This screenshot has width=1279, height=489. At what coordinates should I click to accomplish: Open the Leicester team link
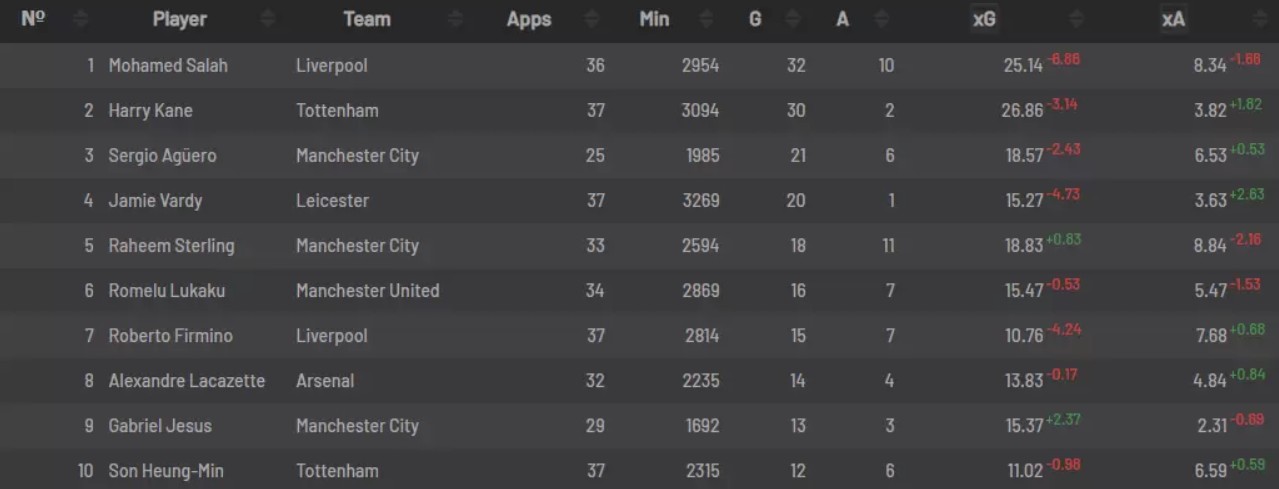click(332, 201)
